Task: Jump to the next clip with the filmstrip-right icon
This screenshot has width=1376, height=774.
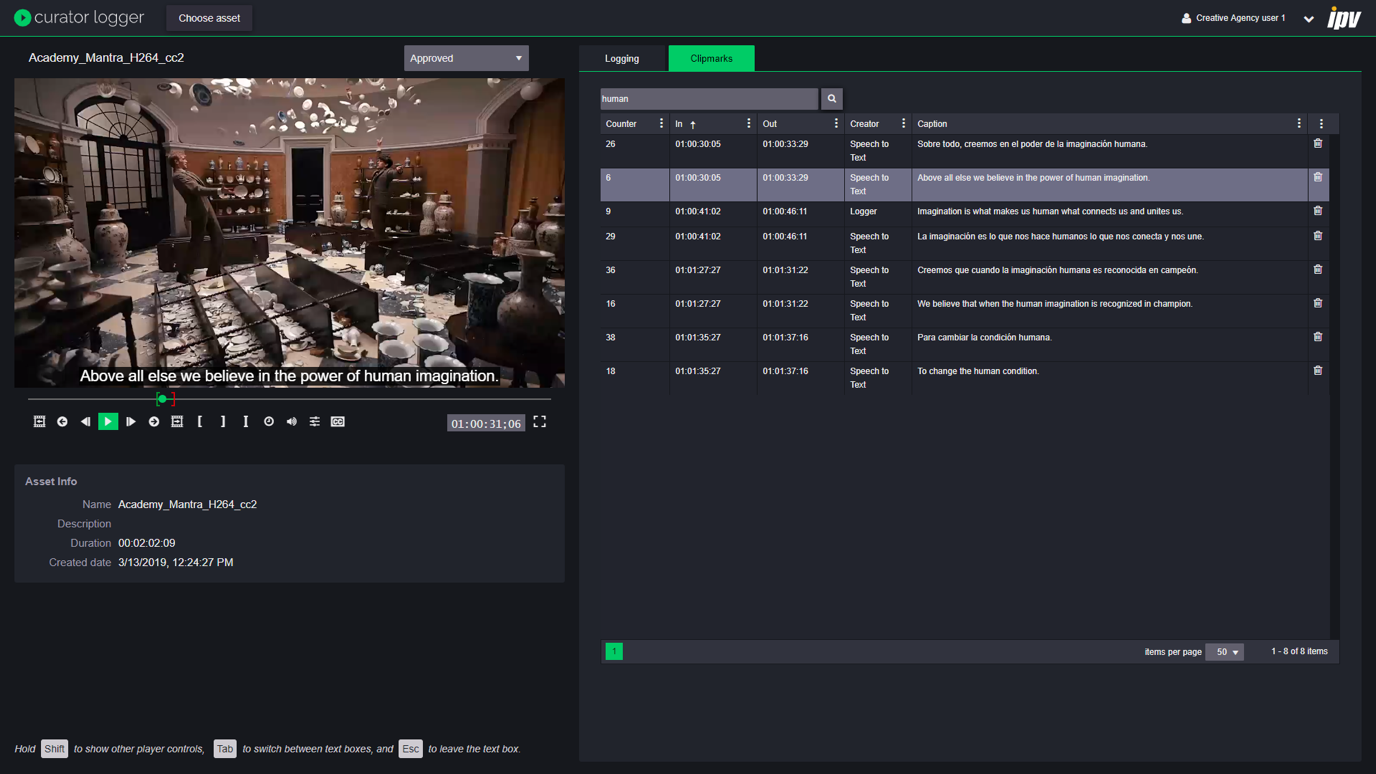Action: [x=177, y=422]
